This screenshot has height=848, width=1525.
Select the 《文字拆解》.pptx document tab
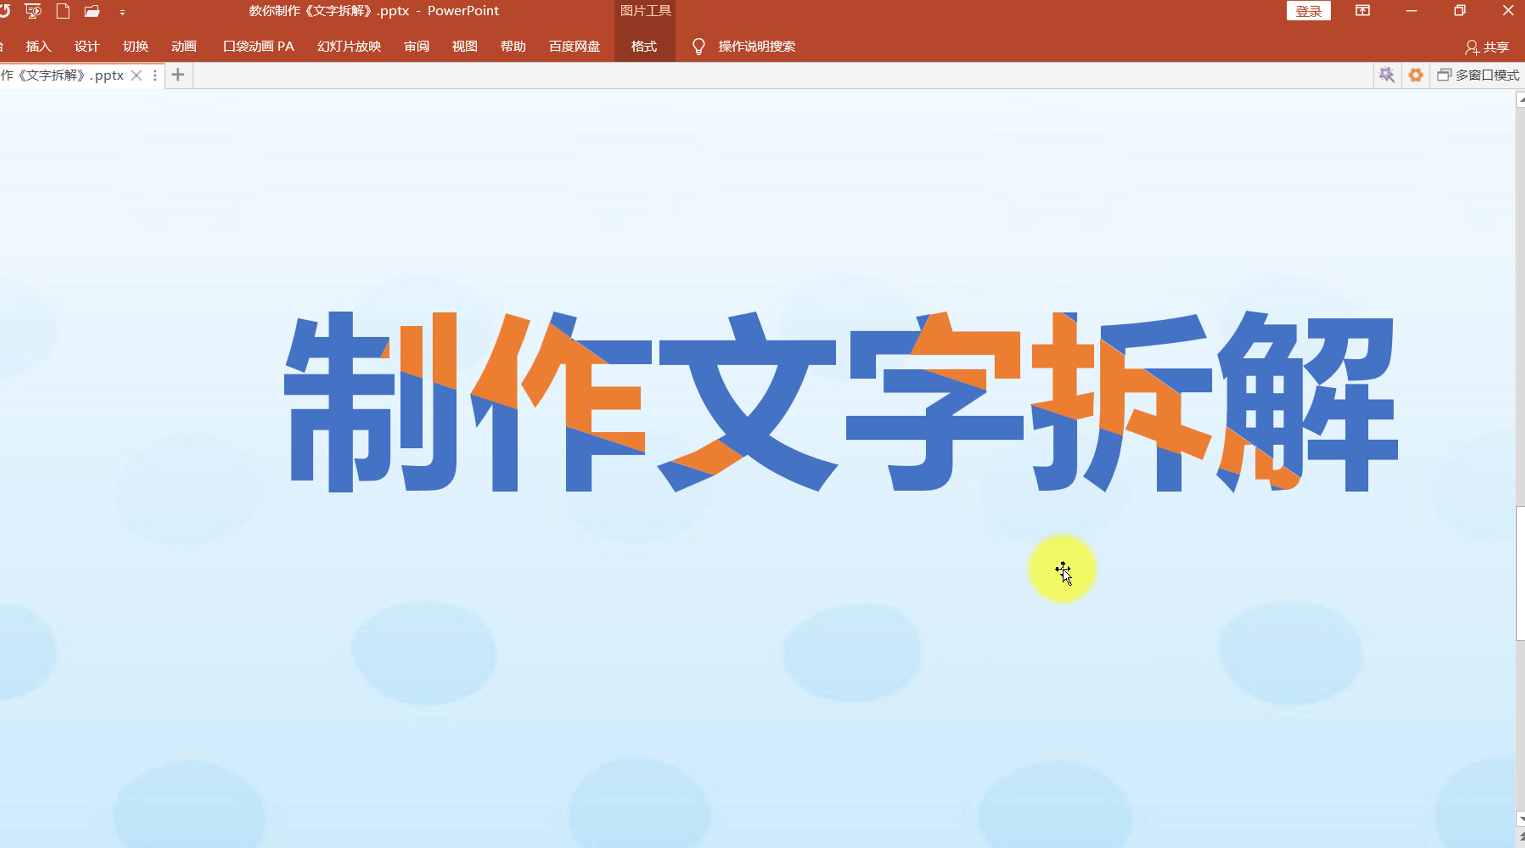(x=63, y=75)
